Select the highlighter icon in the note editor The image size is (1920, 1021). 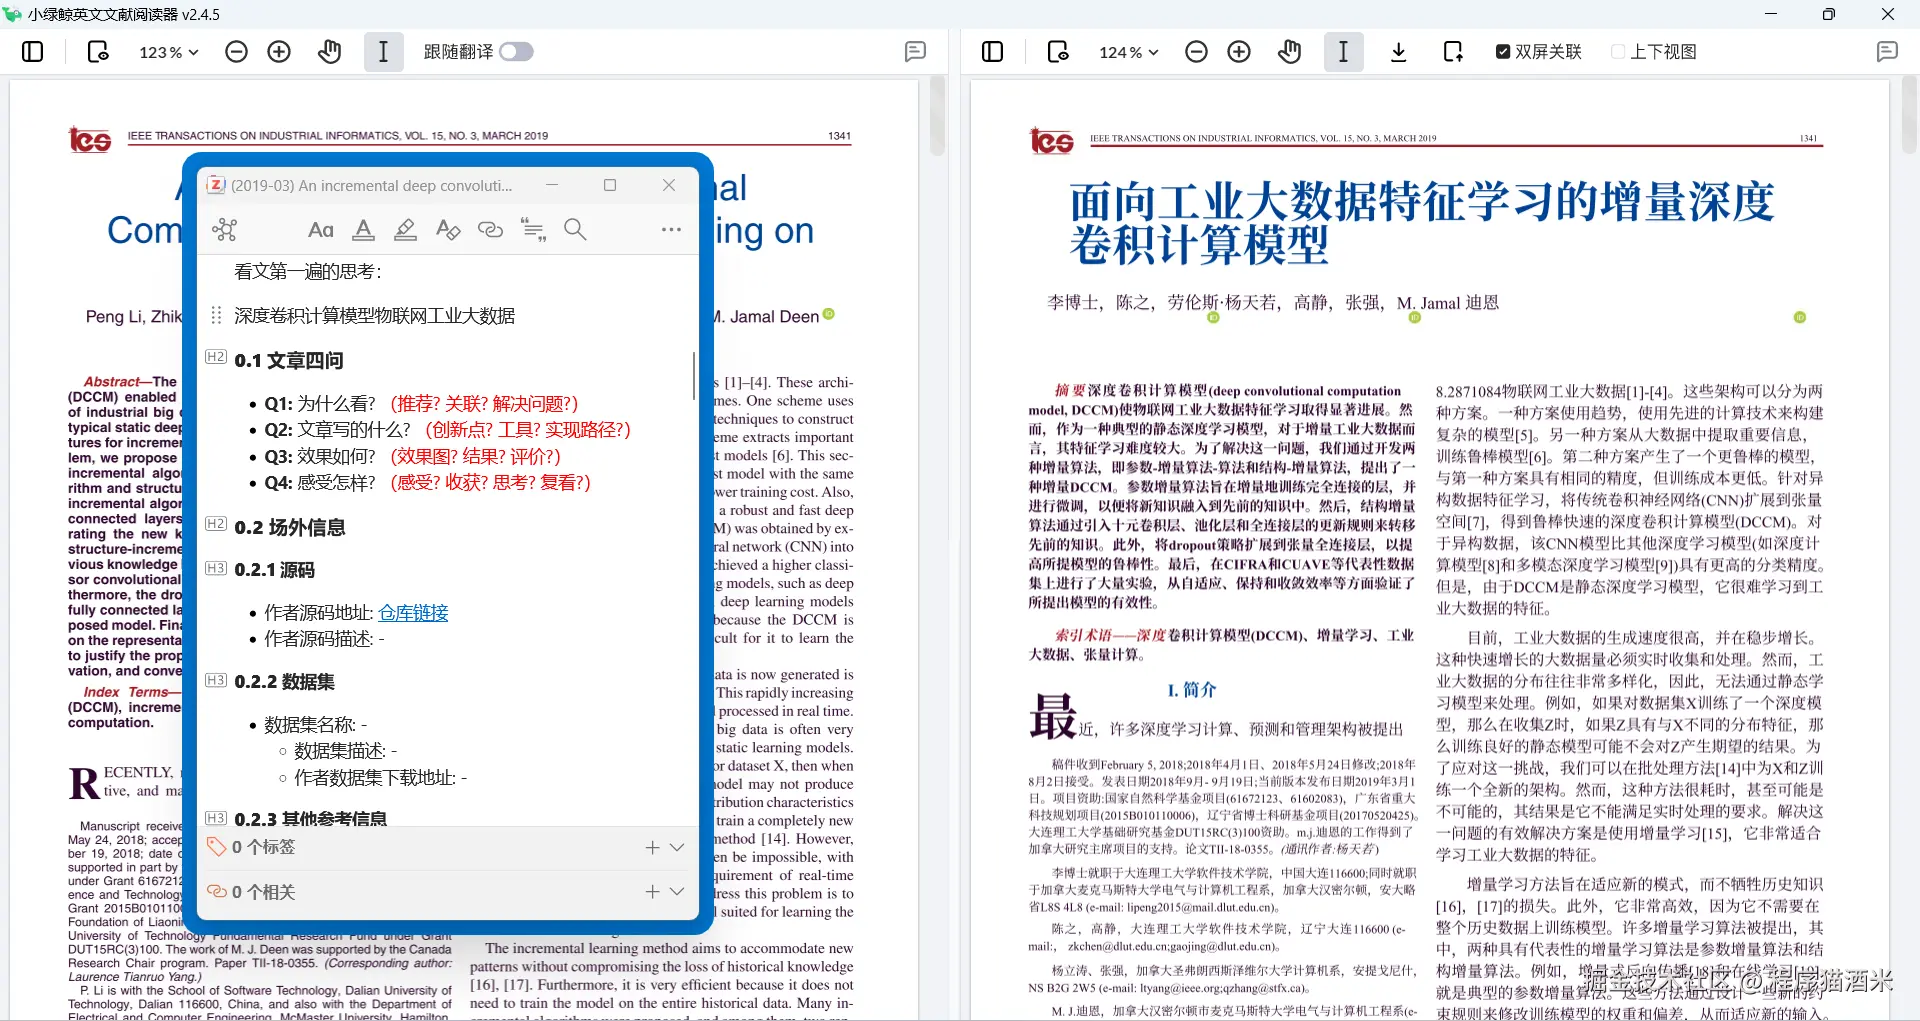[x=404, y=229]
